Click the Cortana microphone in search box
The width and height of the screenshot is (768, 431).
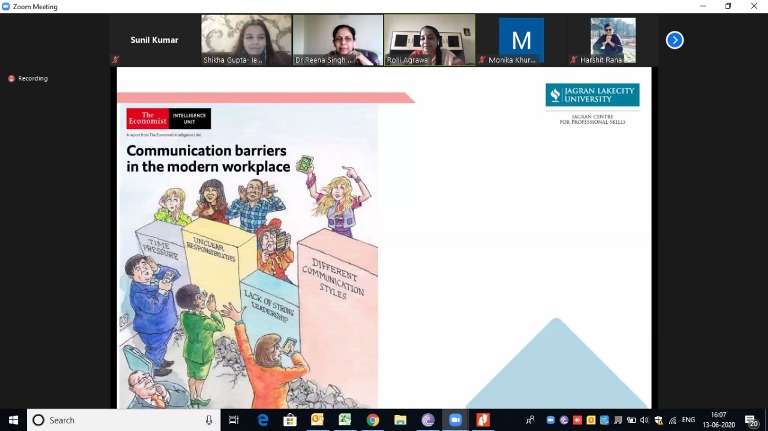(x=208, y=420)
